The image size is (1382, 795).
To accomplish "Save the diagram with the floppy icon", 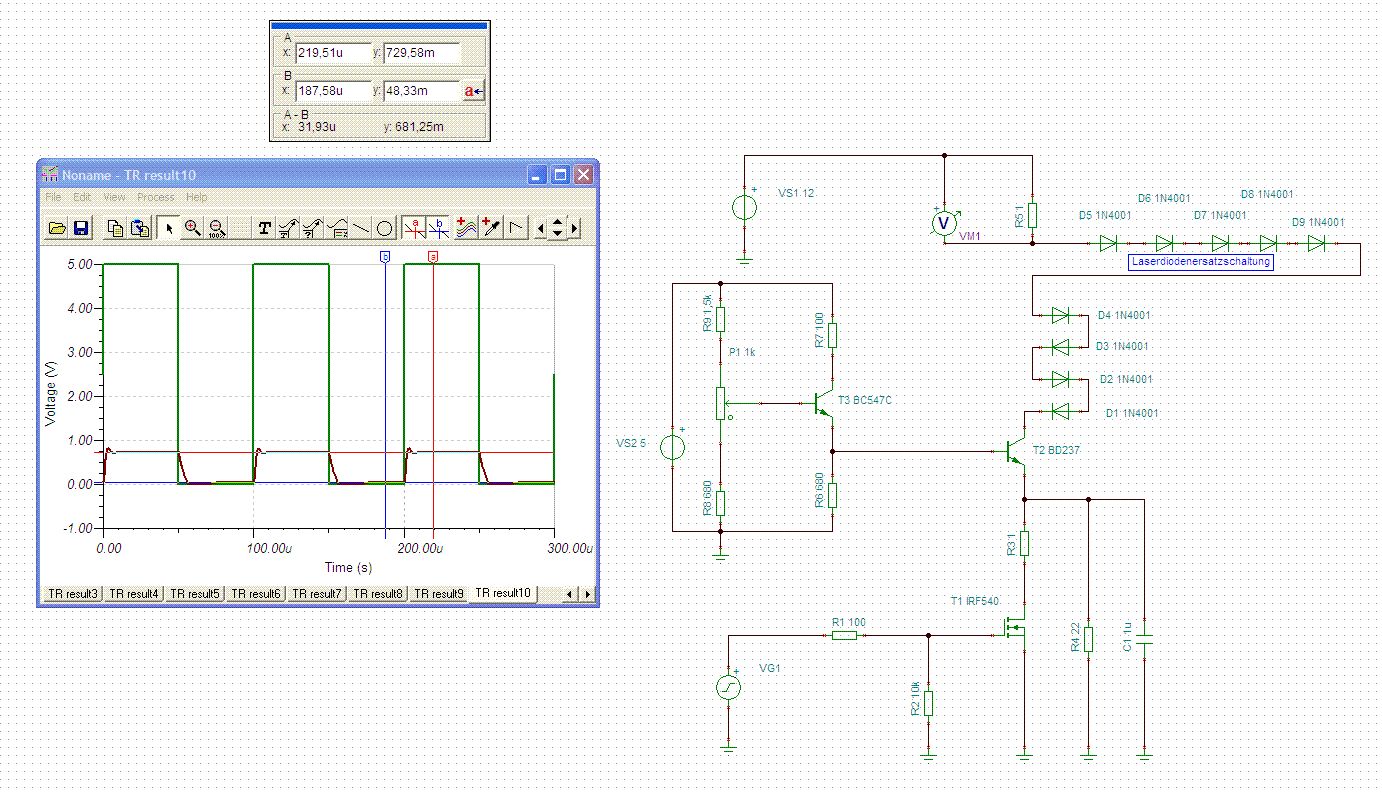I will (81, 229).
